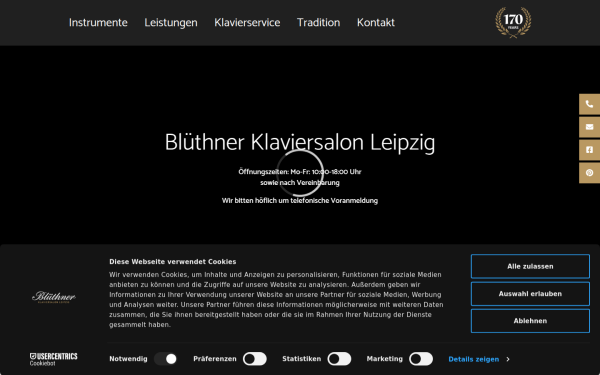Open the phone contact side icon
The image size is (600, 375).
click(x=589, y=104)
